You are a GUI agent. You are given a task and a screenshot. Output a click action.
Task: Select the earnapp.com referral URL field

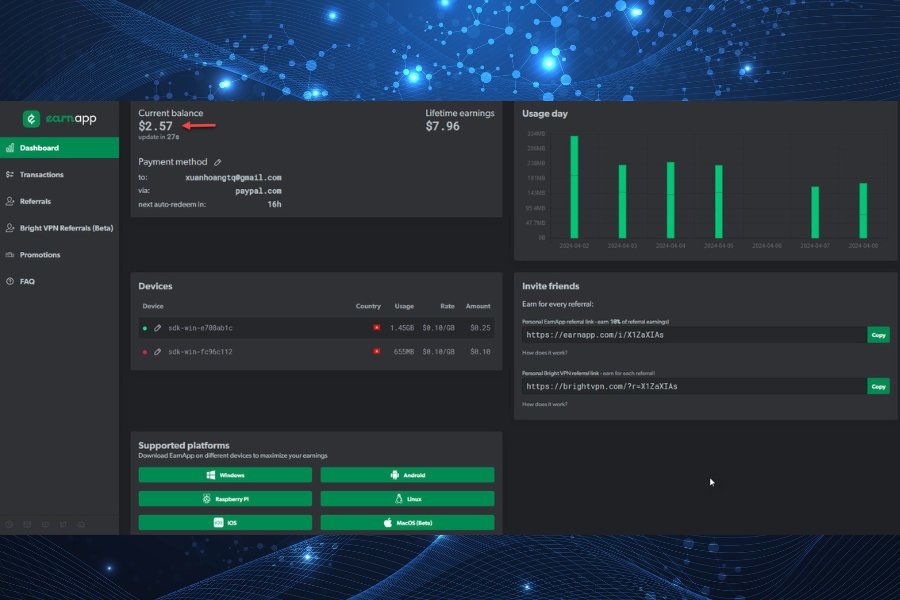694,335
